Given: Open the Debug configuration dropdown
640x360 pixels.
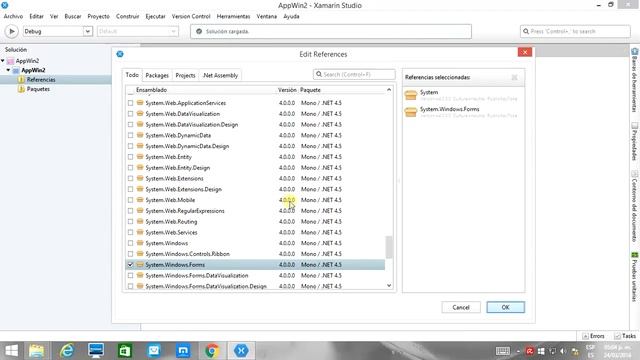Looking at the screenshot, I should click(58, 31).
